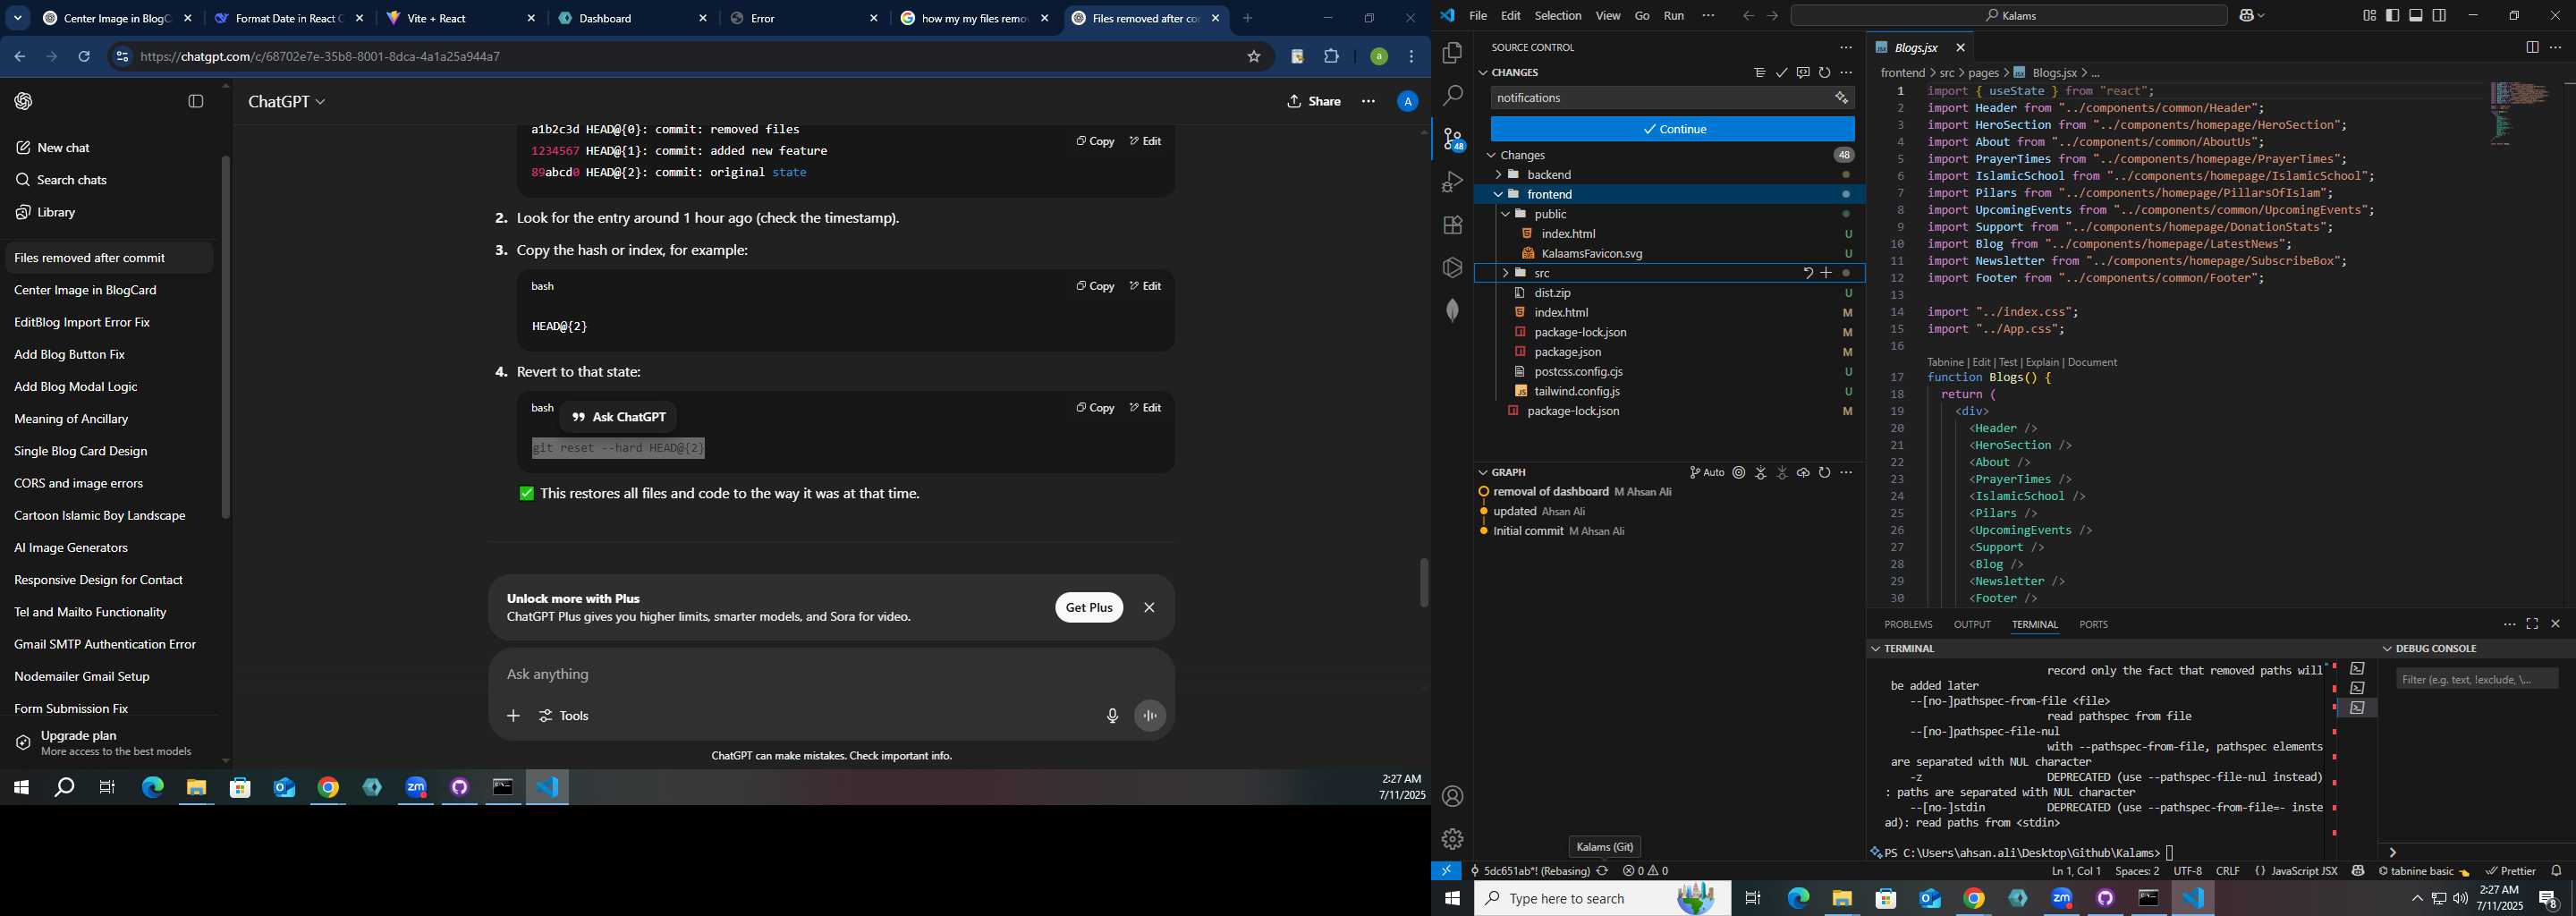The height and width of the screenshot is (916, 2576).
Task: Expand the backend folder in changes
Action: click(x=1499, y=175)
